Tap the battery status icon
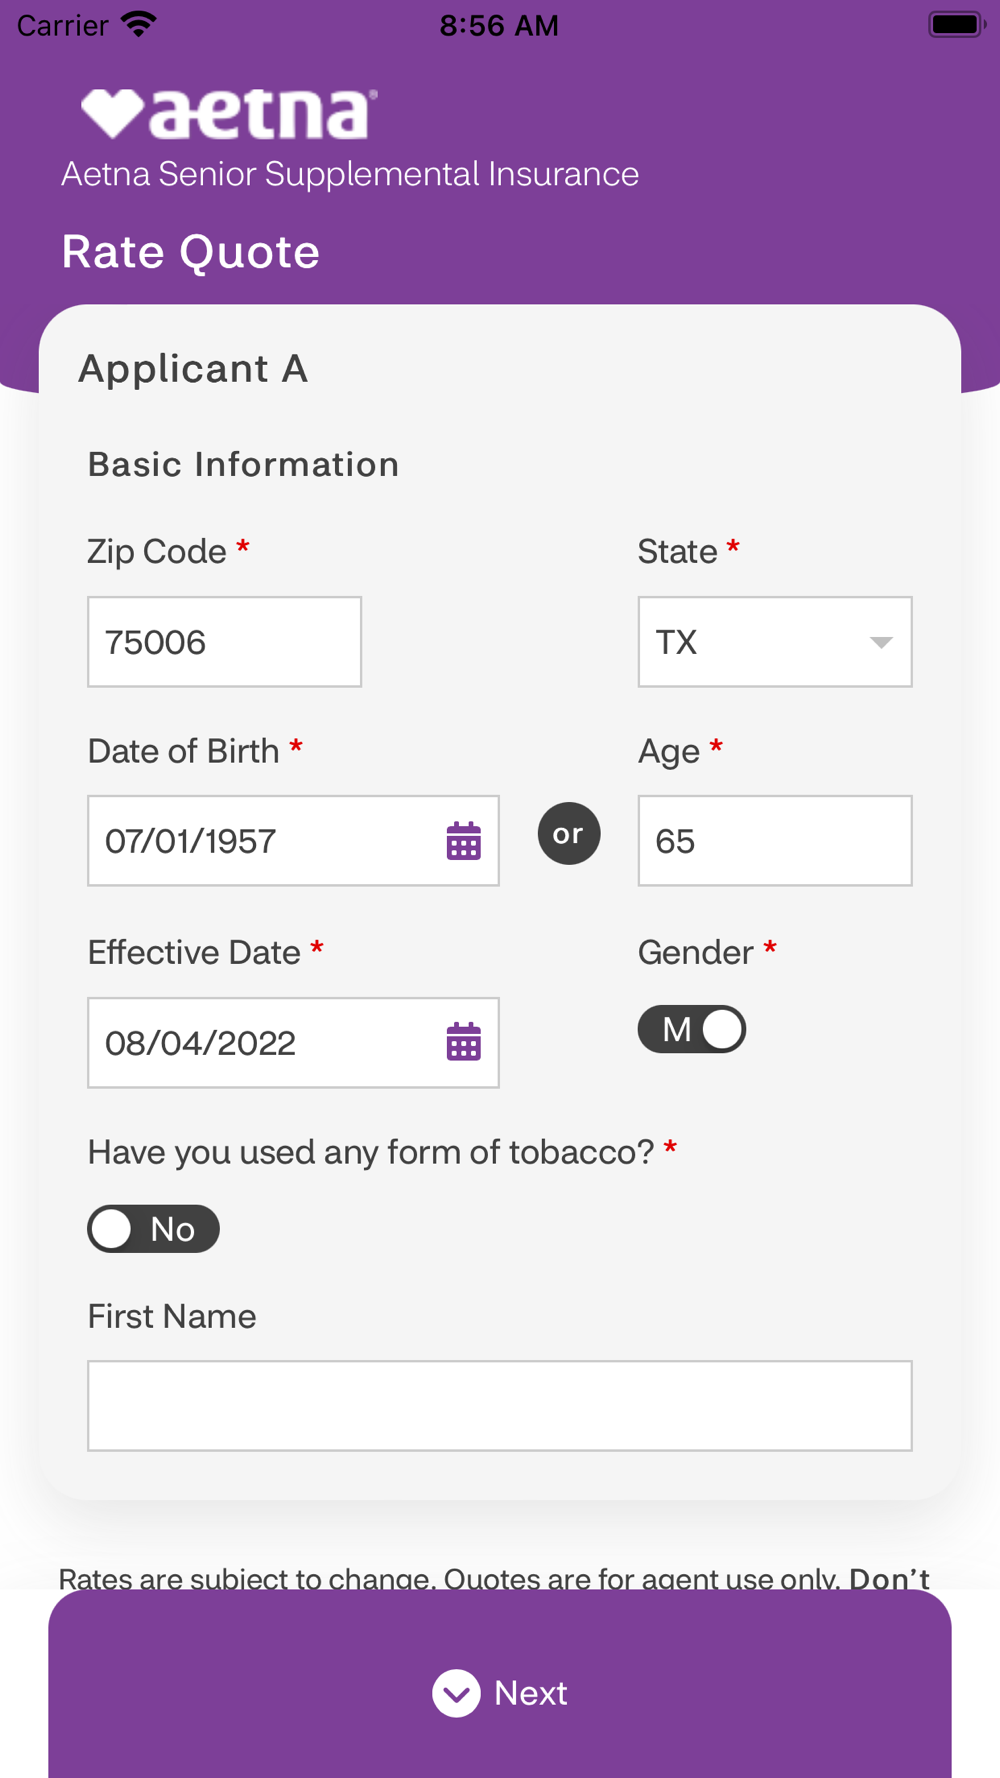 point(956,24)
